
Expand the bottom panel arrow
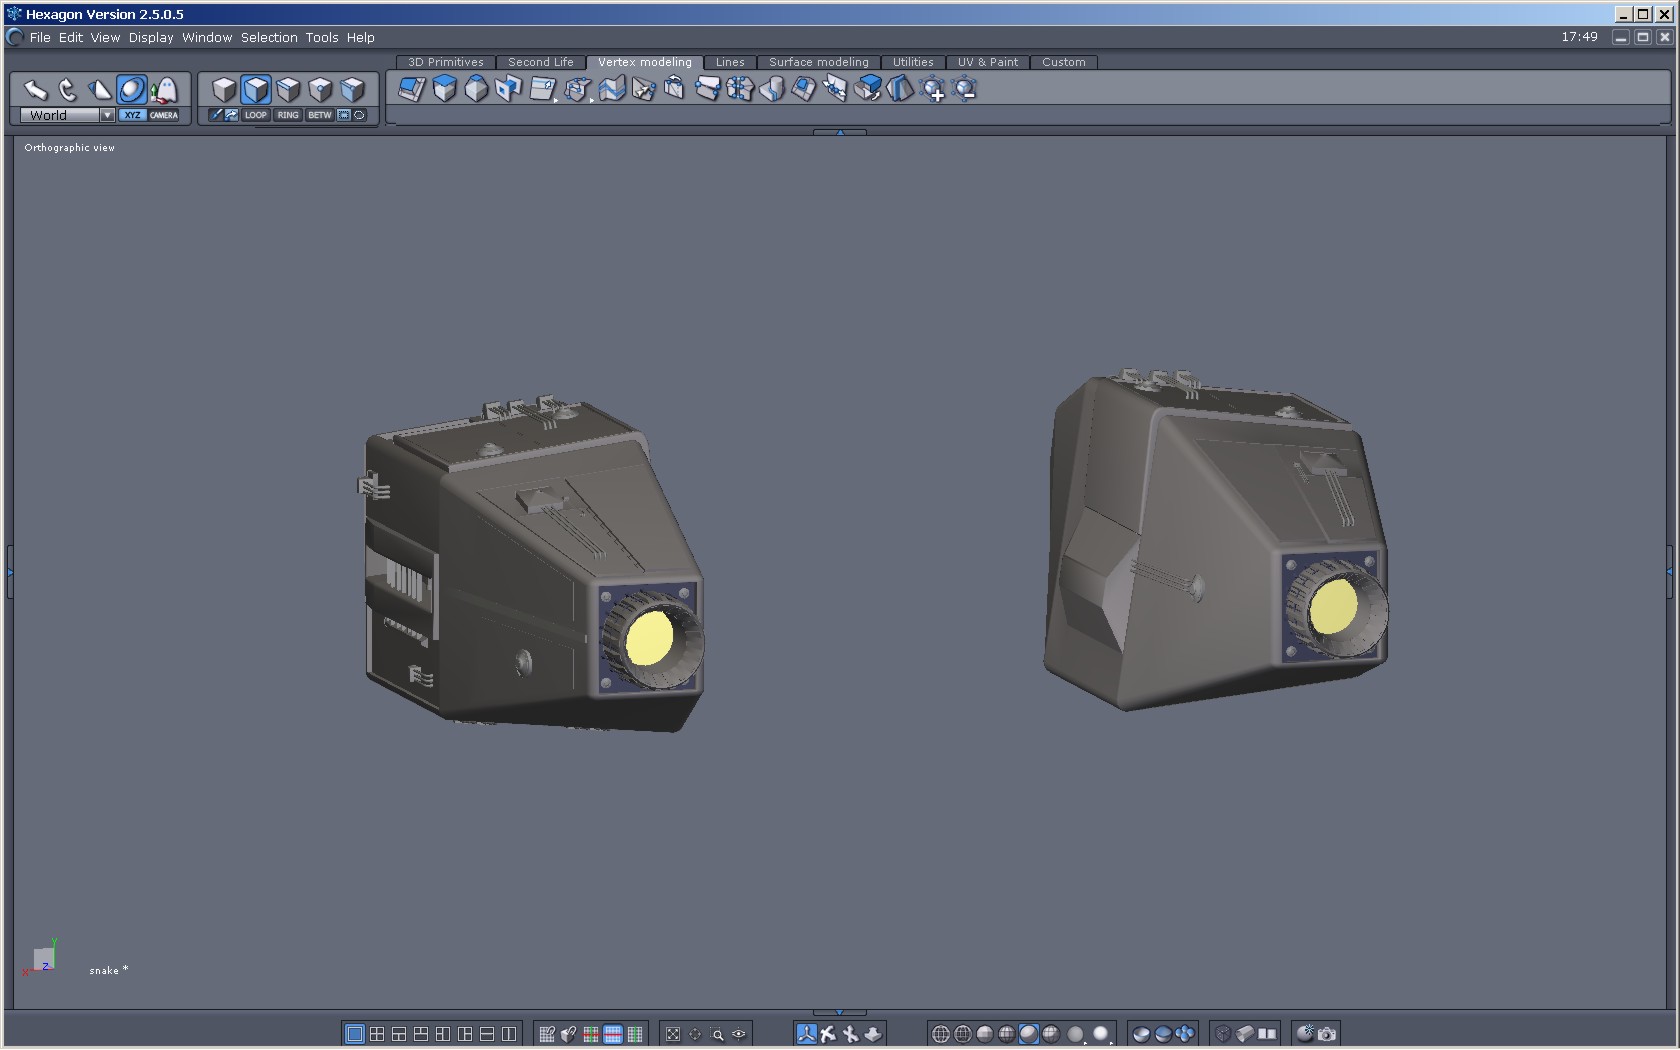click(x=840, y=1012)
